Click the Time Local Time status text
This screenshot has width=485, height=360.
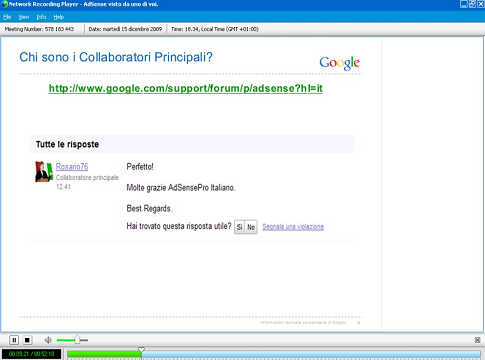point(215,29)
